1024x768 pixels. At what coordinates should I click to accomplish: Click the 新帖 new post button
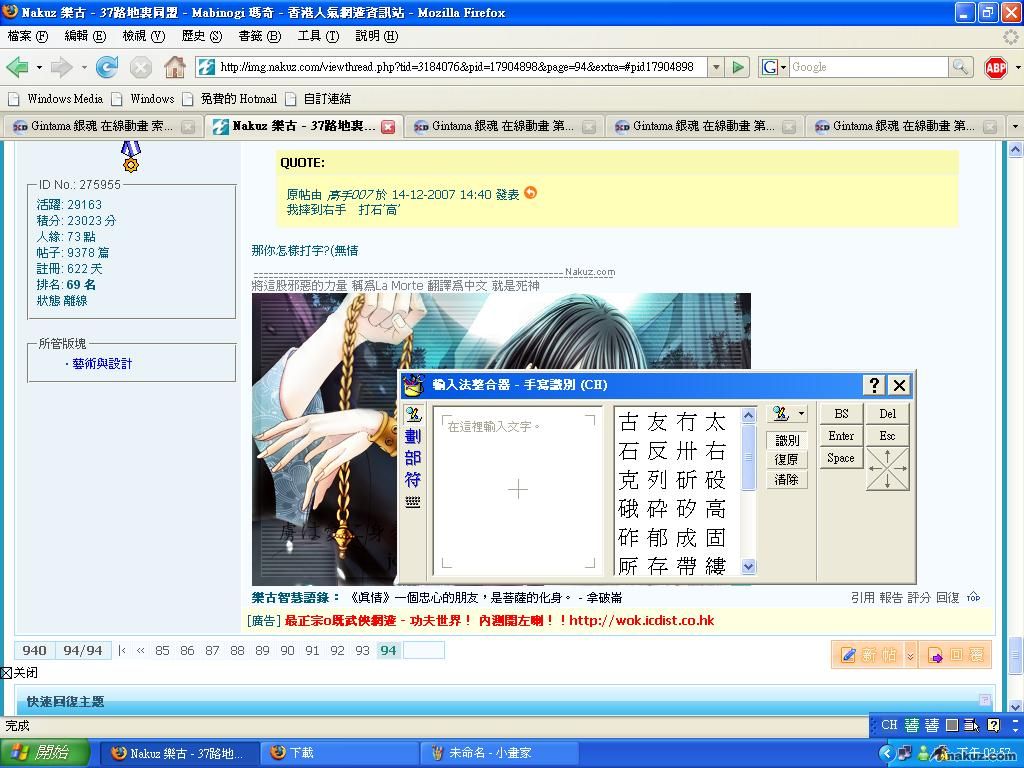868,655
